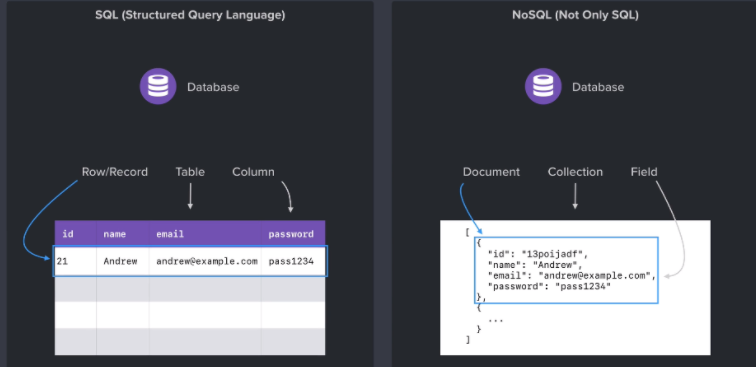Click the 'Field' label
Viewport: 756px width, 367px height.
tap(644, 172)
